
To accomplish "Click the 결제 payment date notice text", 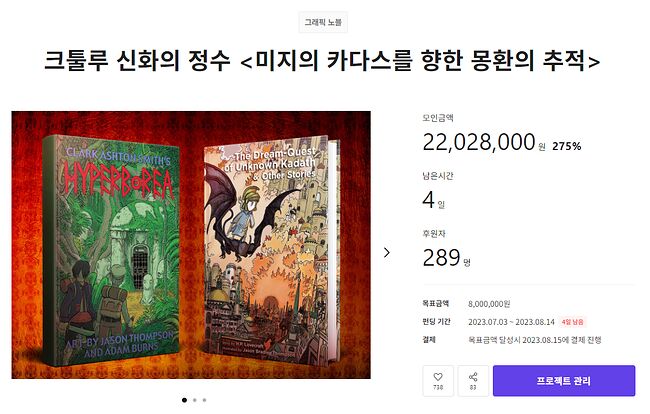I will (x=535, y=340).
